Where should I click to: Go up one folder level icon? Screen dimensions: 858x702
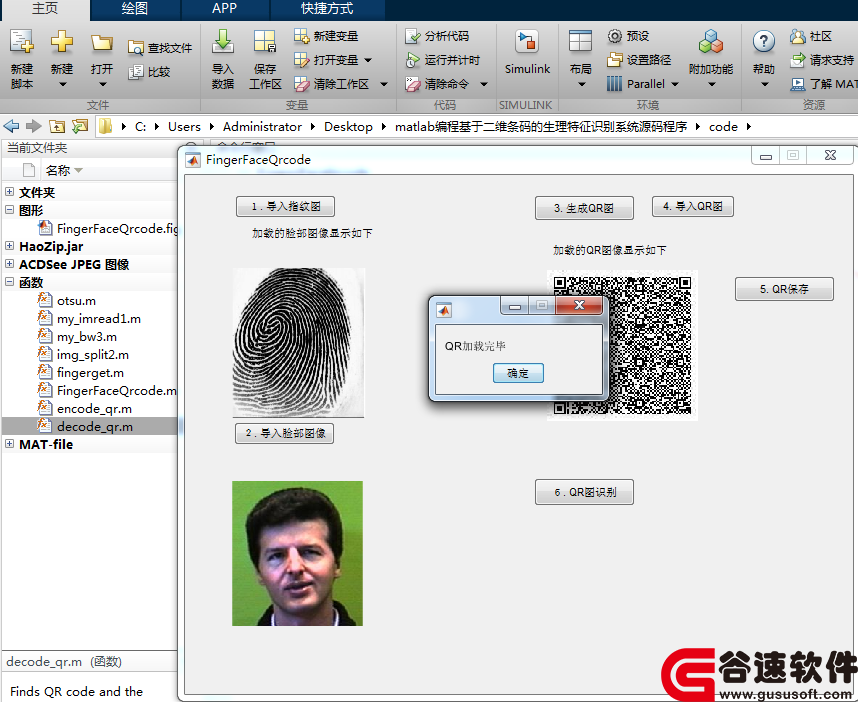pos(56,126)
